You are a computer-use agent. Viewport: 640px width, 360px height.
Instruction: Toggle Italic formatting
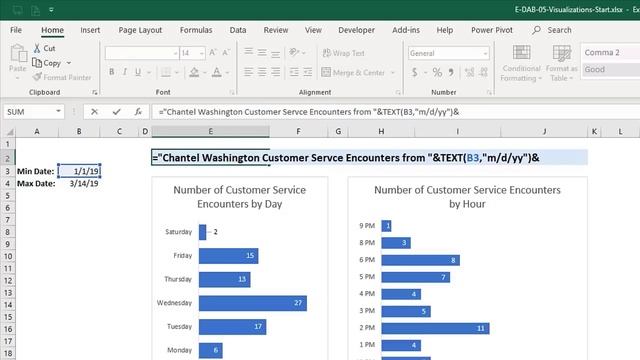124,72
